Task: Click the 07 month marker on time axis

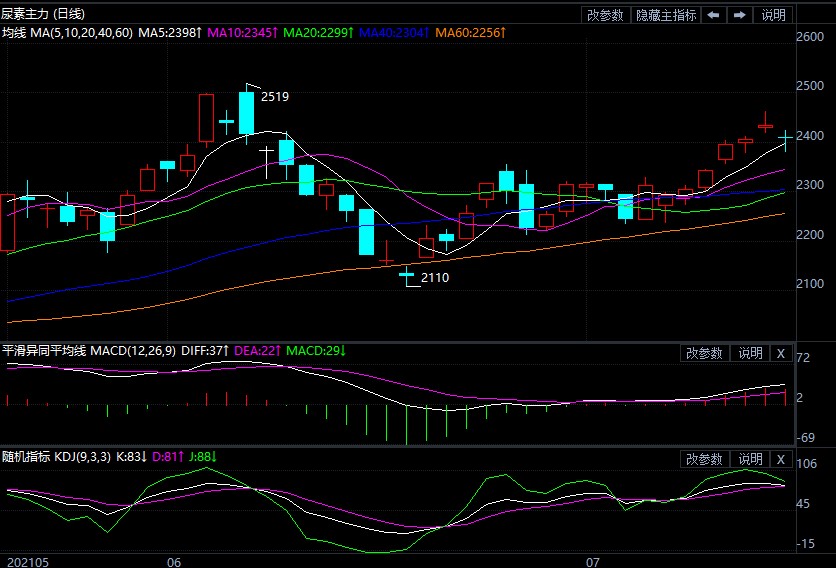Action: coord(593,561)
